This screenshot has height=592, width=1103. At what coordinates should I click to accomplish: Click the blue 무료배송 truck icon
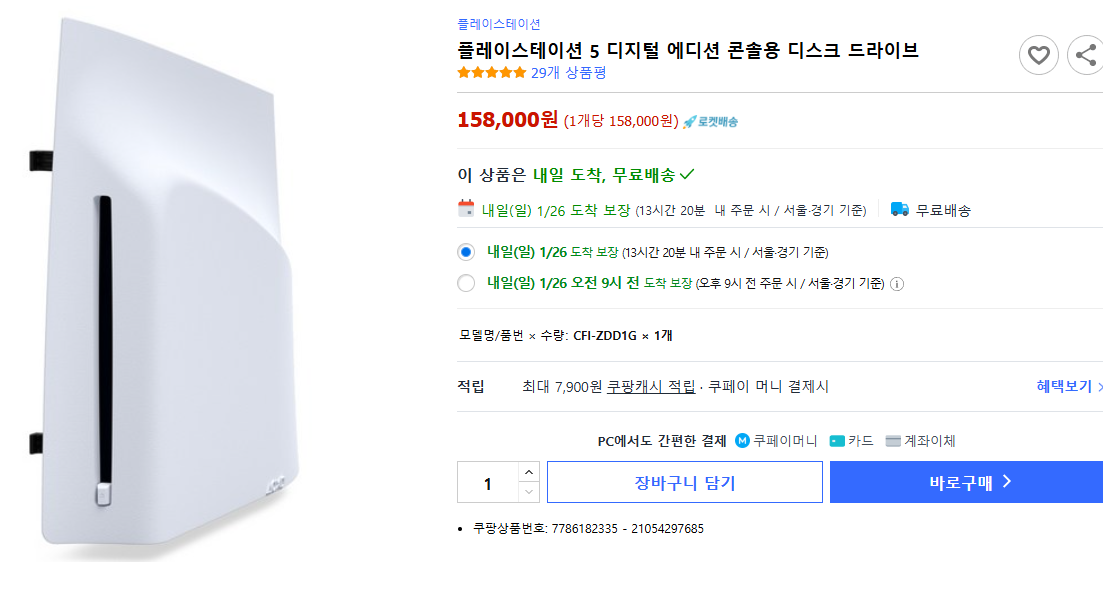click(x=900, y=209)
